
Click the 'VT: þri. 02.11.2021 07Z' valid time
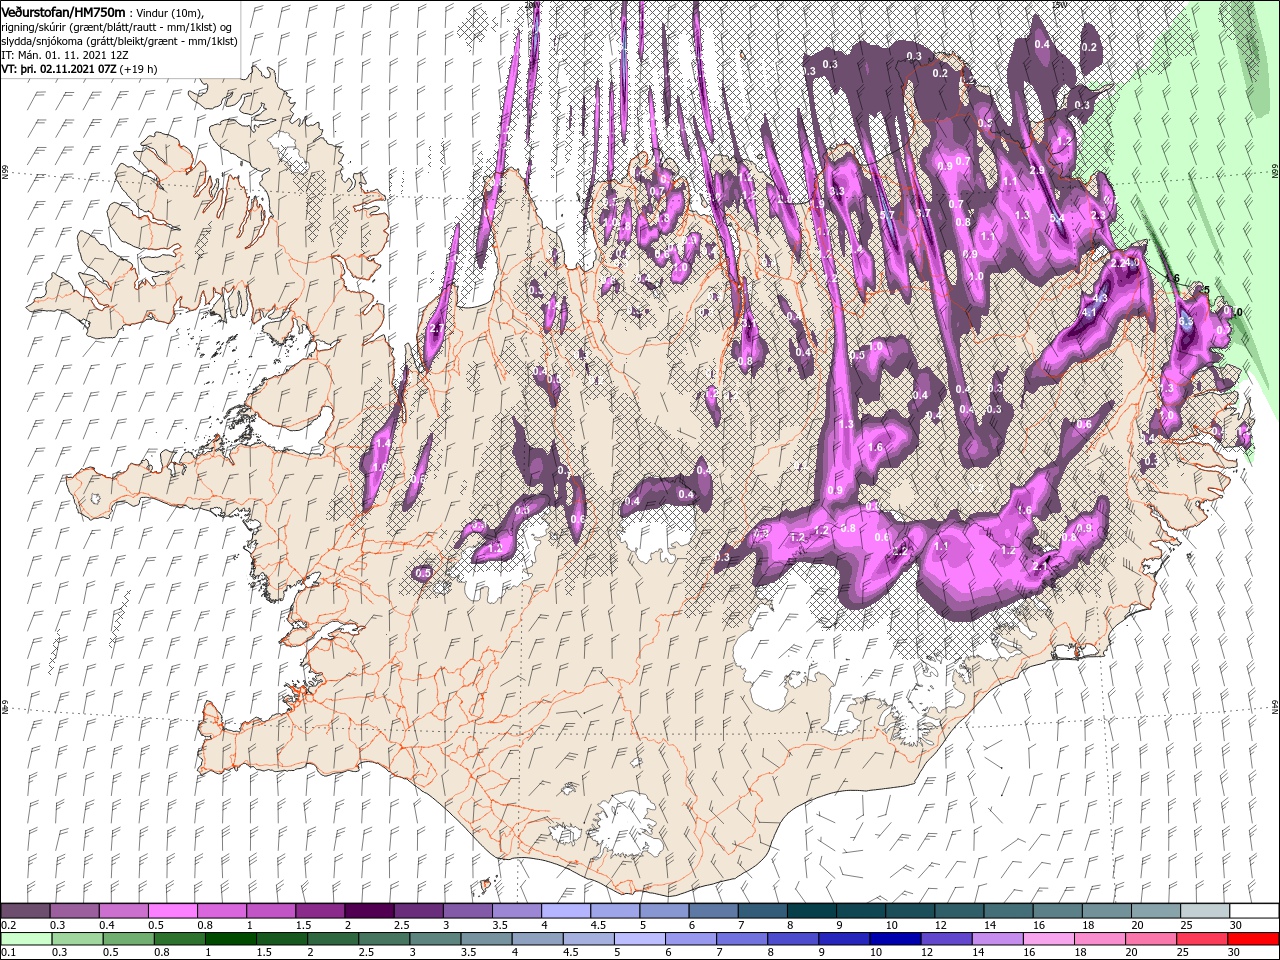coord(59,70)
